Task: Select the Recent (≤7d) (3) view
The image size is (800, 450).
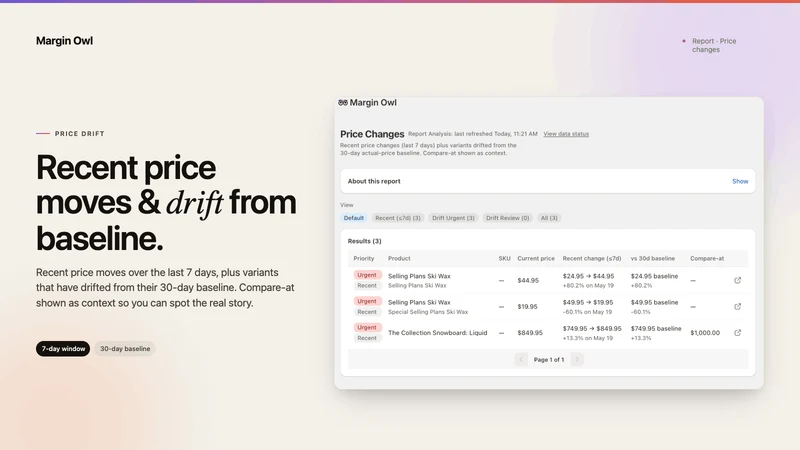Action: pyautogui.click(x=398, y=218)
